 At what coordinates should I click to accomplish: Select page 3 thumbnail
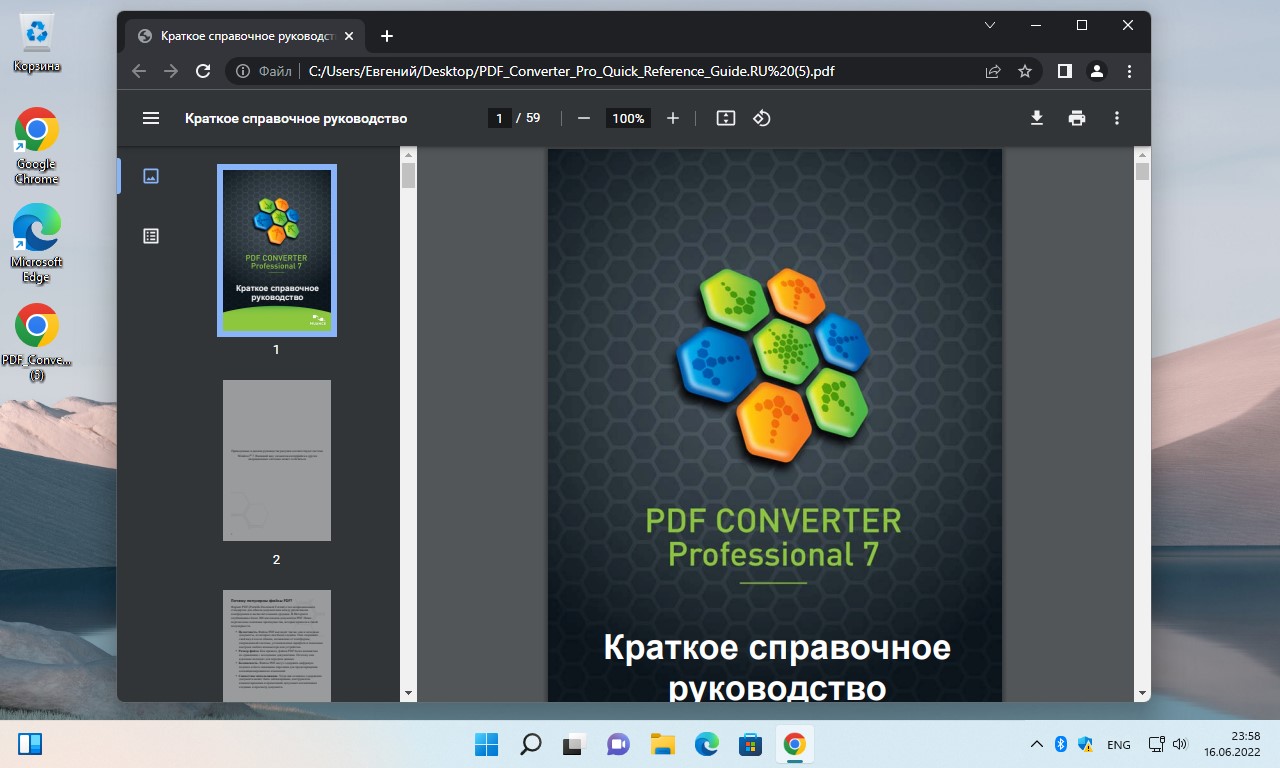point(277,645)
